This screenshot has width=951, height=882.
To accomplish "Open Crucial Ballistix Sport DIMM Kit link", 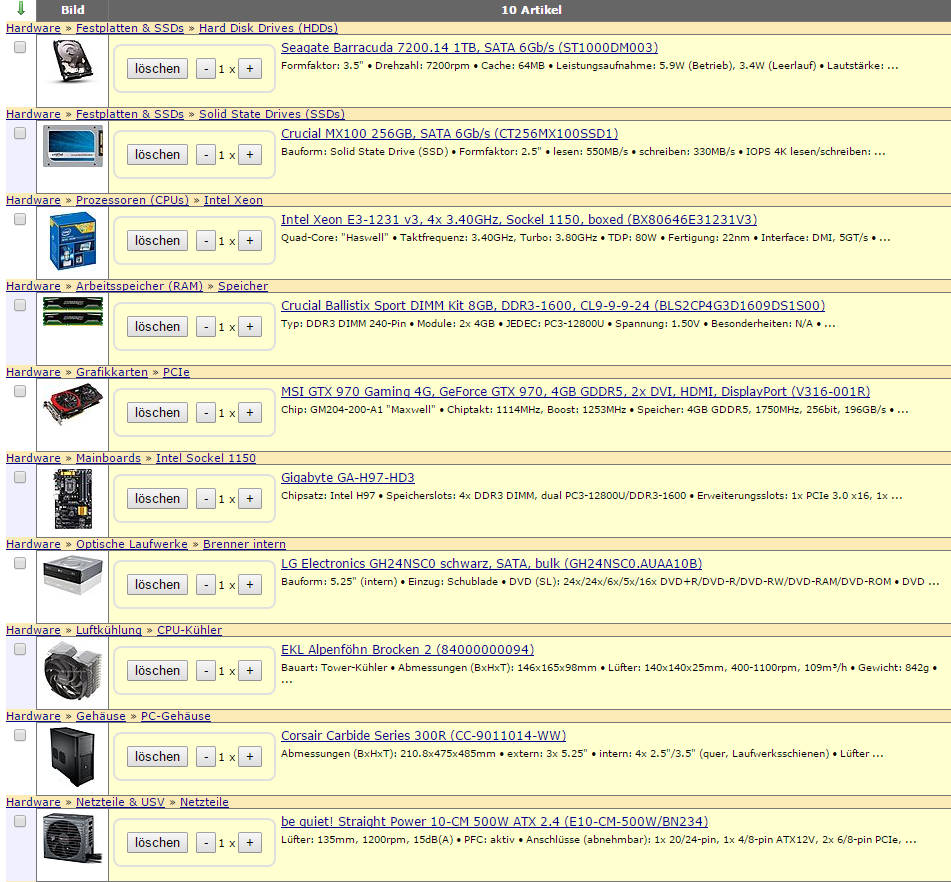I will click(553, 305).
